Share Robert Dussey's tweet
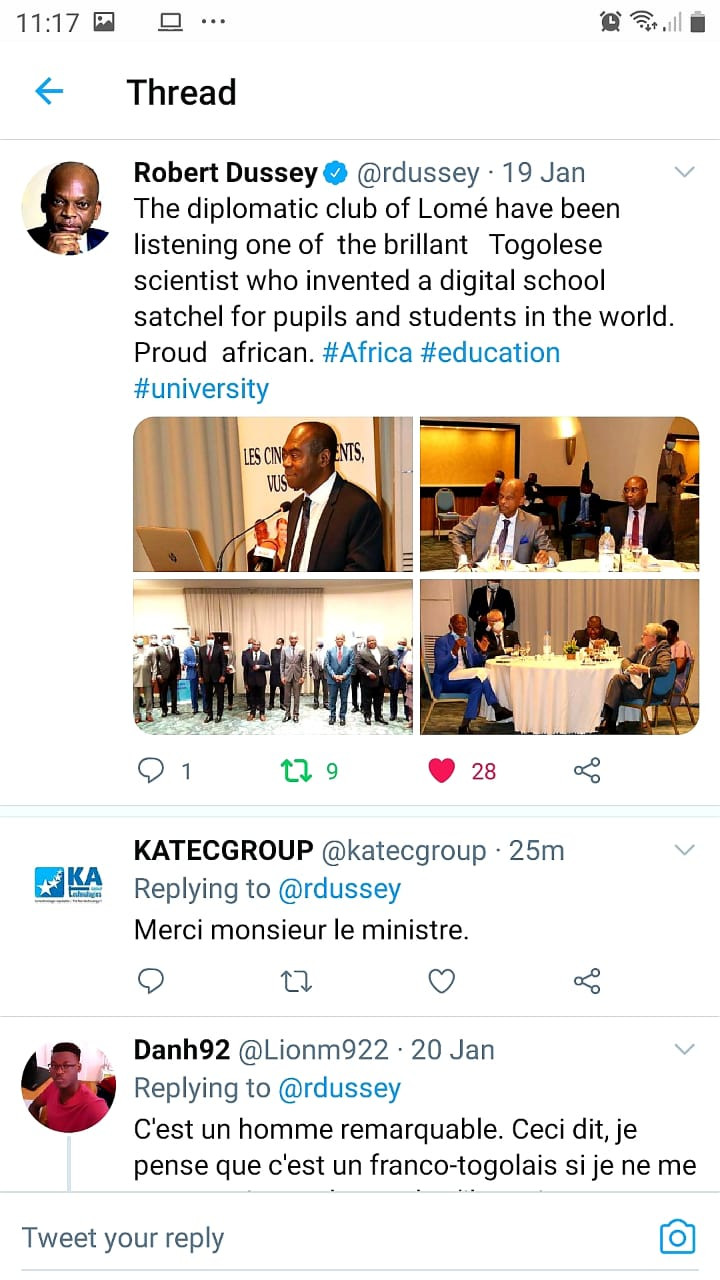The width and height of the screenshot is (720, 1280). [x=587, y=770]
